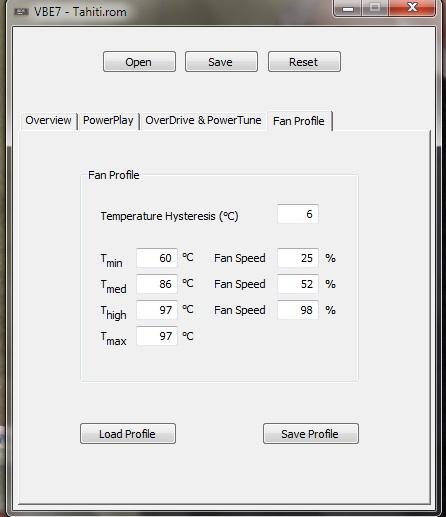Image resolution: width=446 pixels, height=517 pixels.
Task: Select the Thigh temperature field
Action: pos(157,310)
